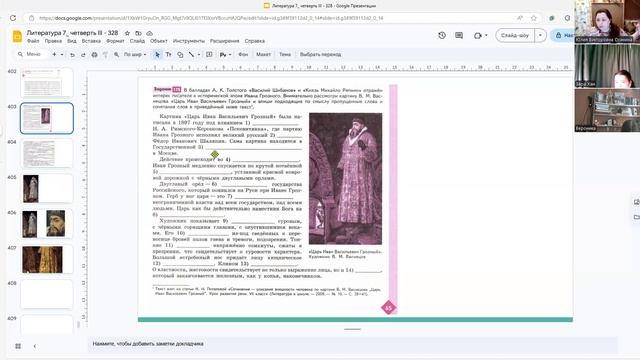
Task: Click the Макет layout button
Action: (263, 54)
